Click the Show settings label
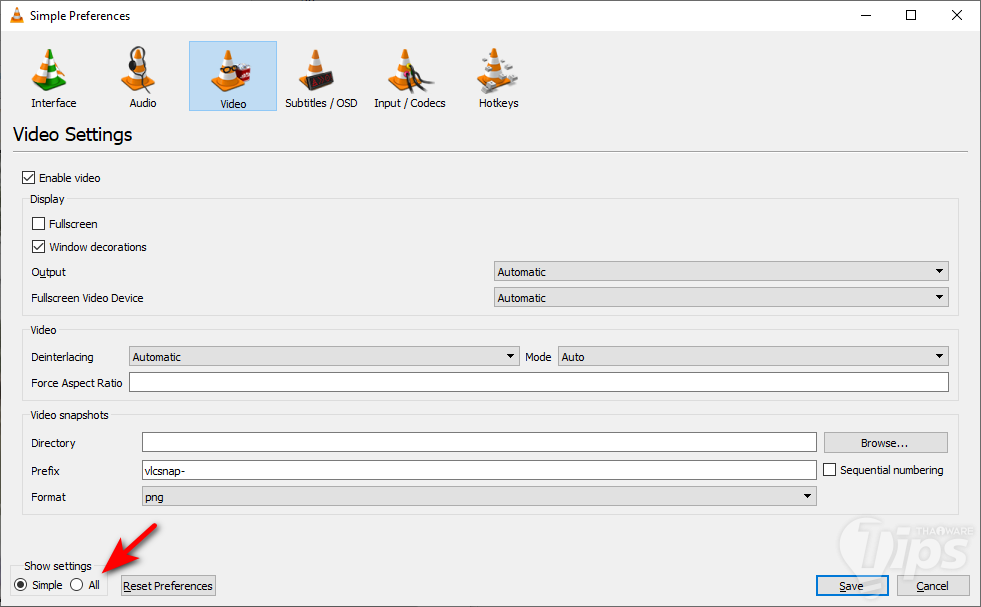The width and height of the screenshot is (981, 607). [x=58, y=566]
